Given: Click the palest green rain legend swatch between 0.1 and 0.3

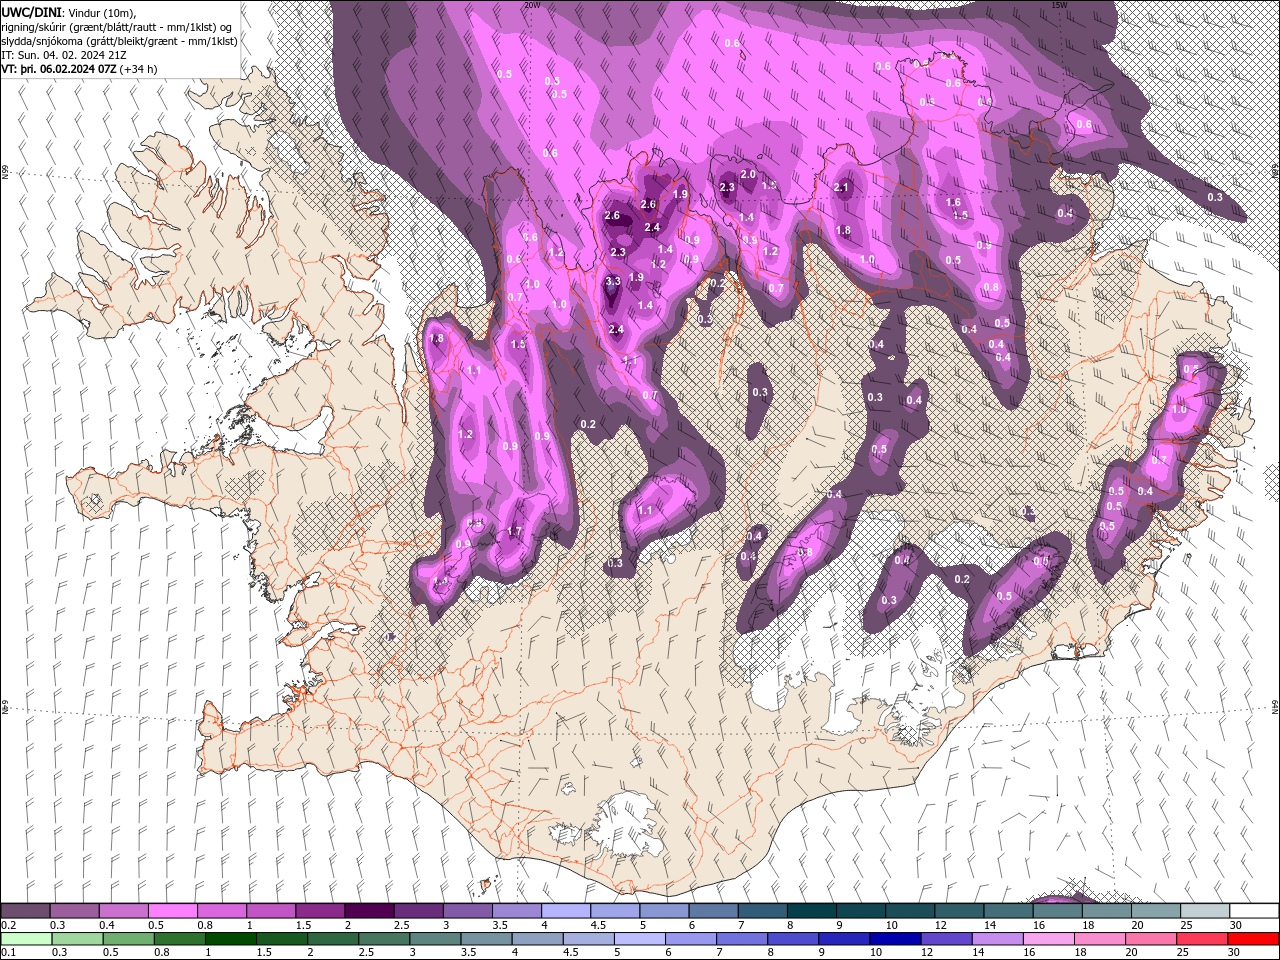Looking at the screenshot, I should pos(25,939).
